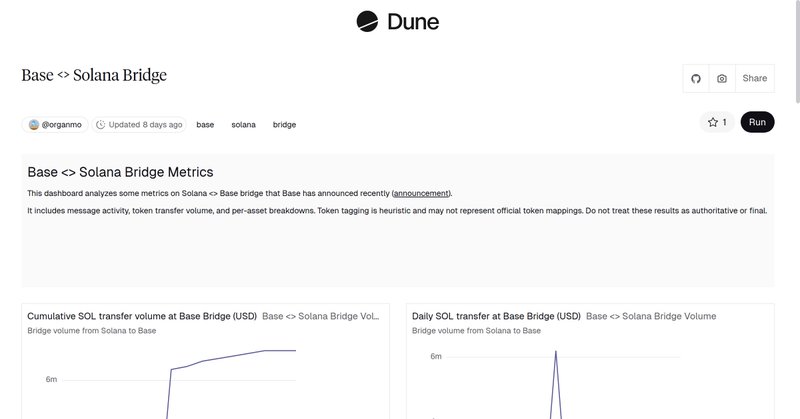Click the page vertical scrollbar
The image size is (800, 419).
797,51
